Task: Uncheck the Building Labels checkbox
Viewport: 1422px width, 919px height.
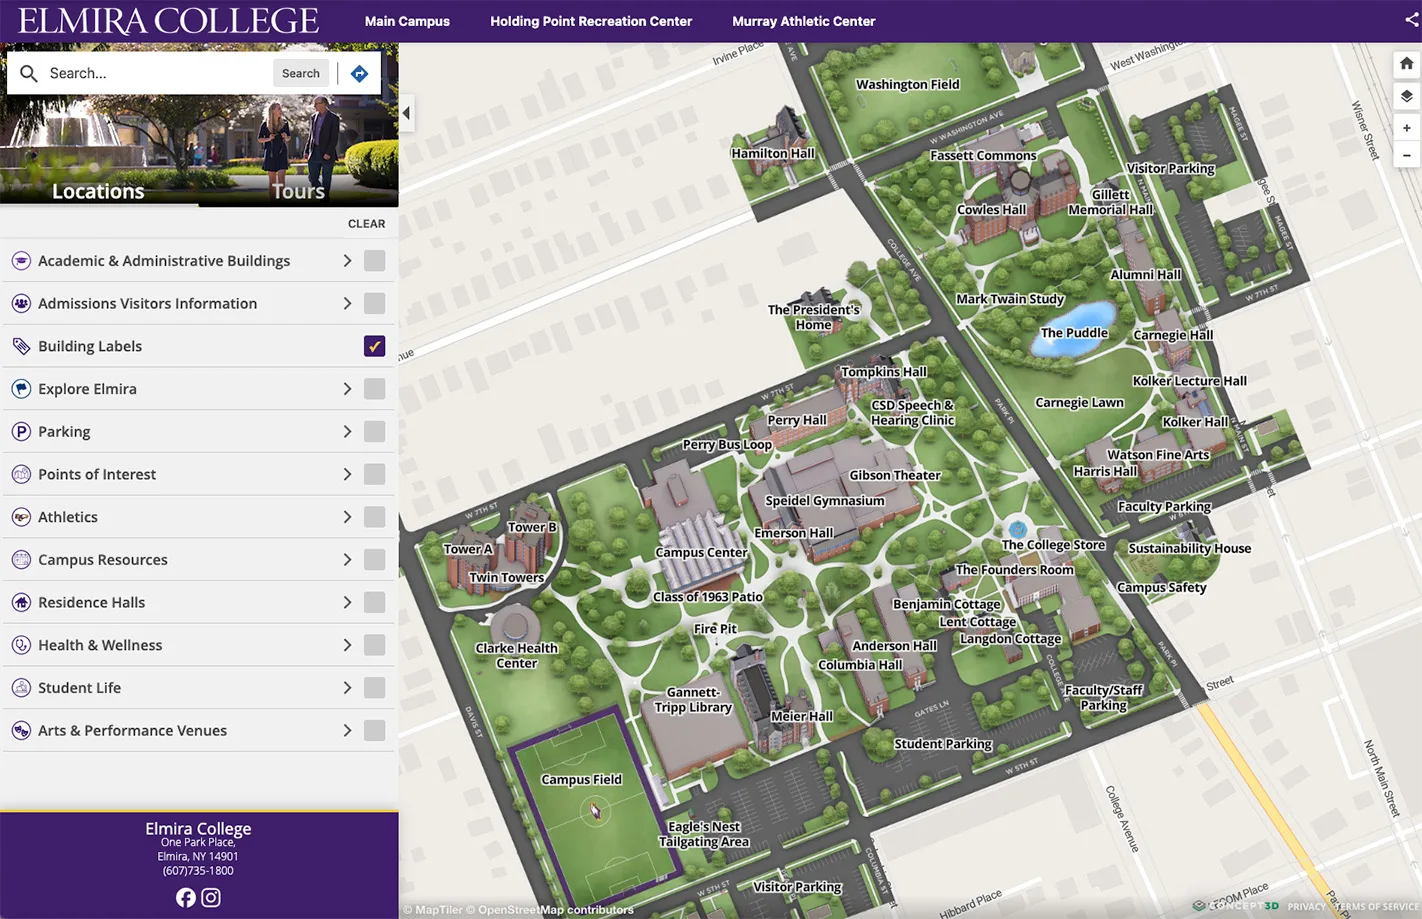Action: pos(374,346)
